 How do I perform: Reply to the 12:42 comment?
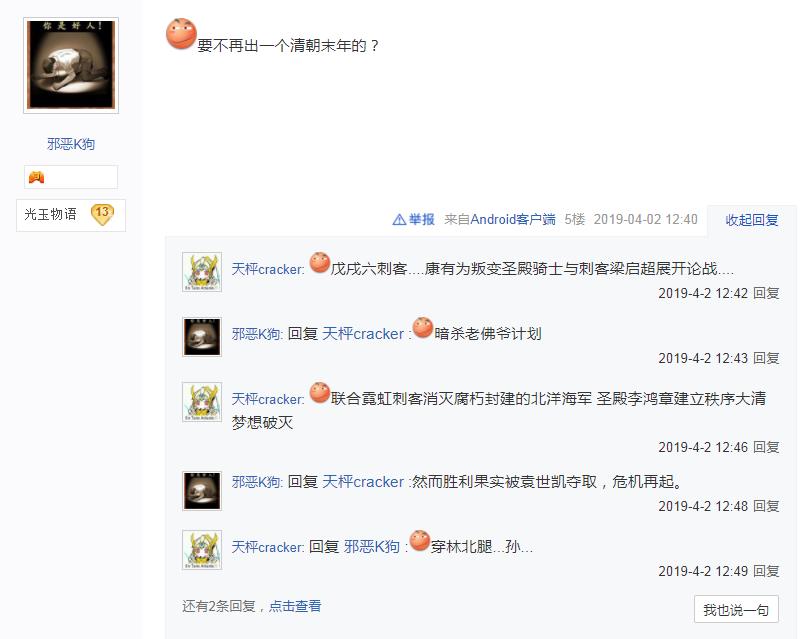[766, 293]
